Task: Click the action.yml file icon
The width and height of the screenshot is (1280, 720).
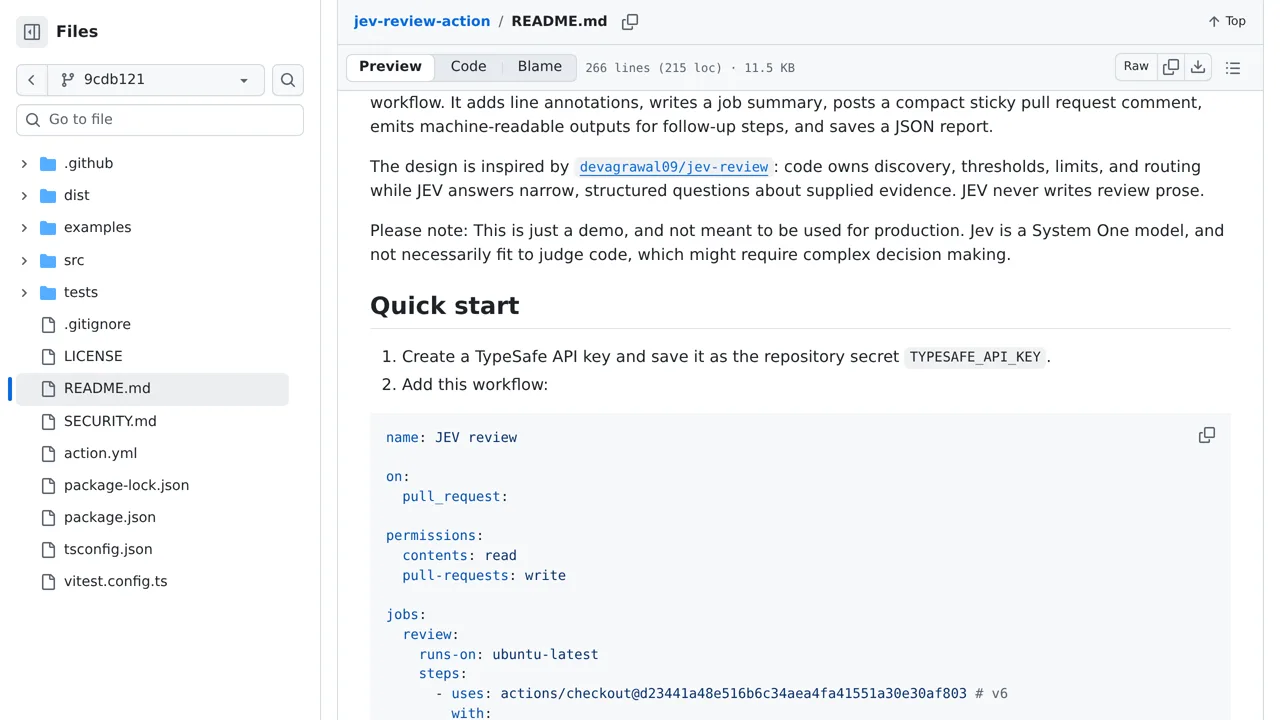Action: coord(48,453)
